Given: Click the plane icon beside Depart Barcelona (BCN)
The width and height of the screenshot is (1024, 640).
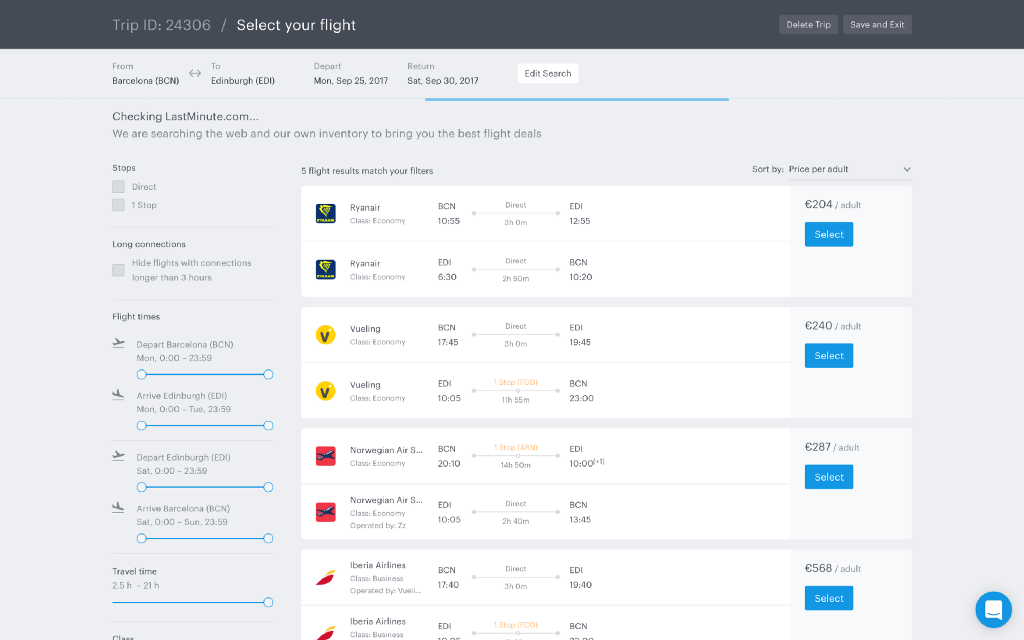Looking at the screenshot, I should (118, 343).
